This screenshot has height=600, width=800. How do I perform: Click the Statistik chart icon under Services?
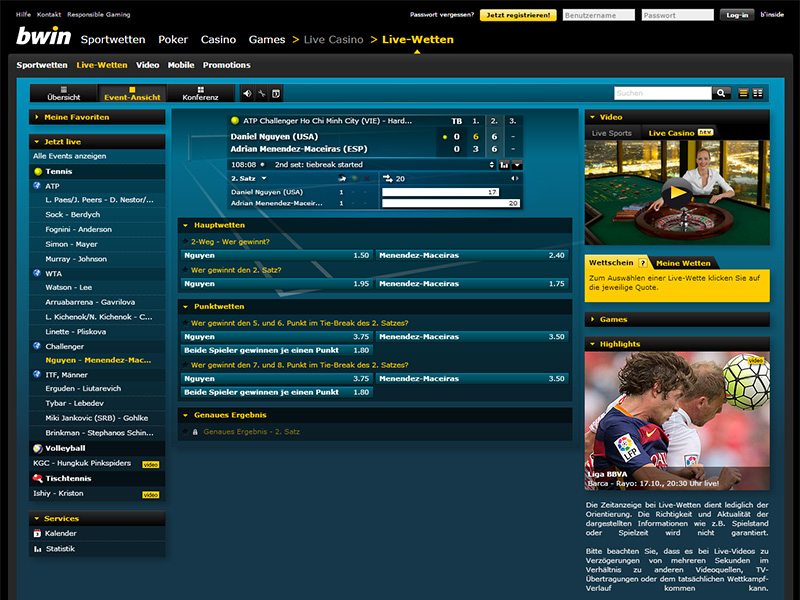(37, 549)
